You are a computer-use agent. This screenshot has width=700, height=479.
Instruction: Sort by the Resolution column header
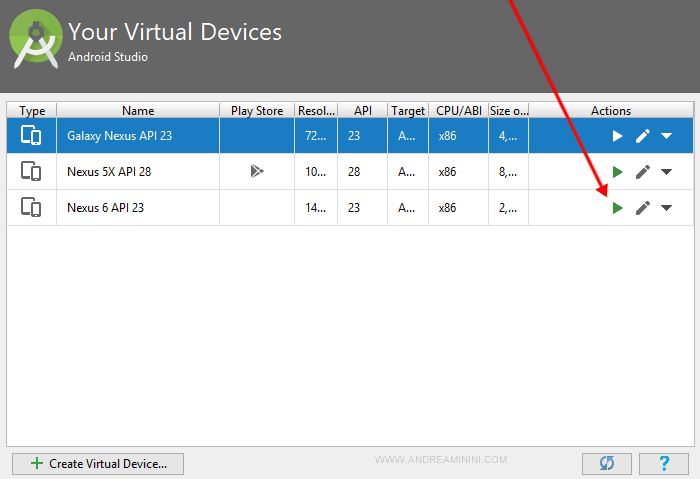(x=316, y=110)
